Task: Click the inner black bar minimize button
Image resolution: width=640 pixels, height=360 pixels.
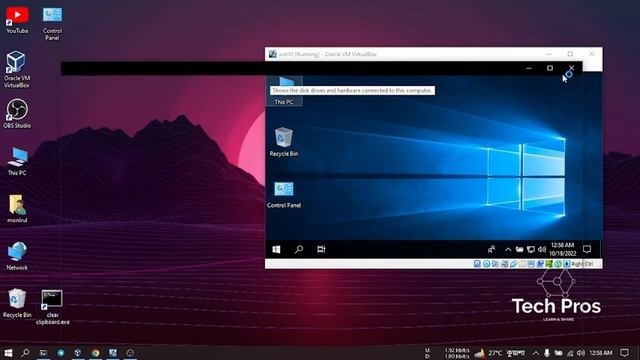Action: tap(529, 68)
